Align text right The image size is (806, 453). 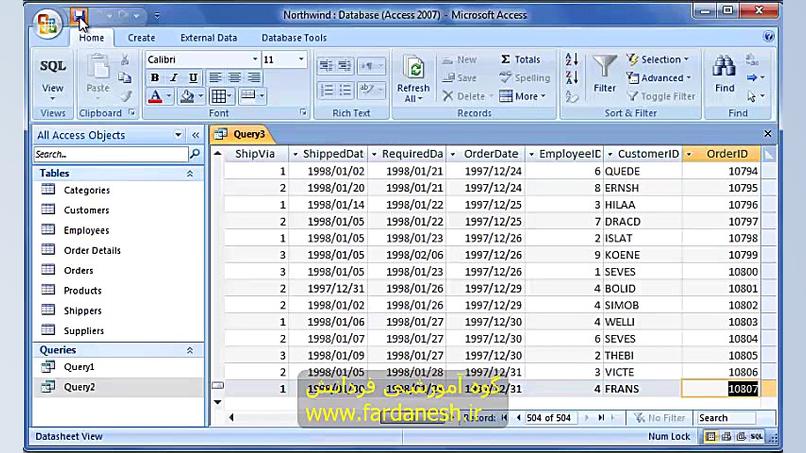[x=253, y=78]
